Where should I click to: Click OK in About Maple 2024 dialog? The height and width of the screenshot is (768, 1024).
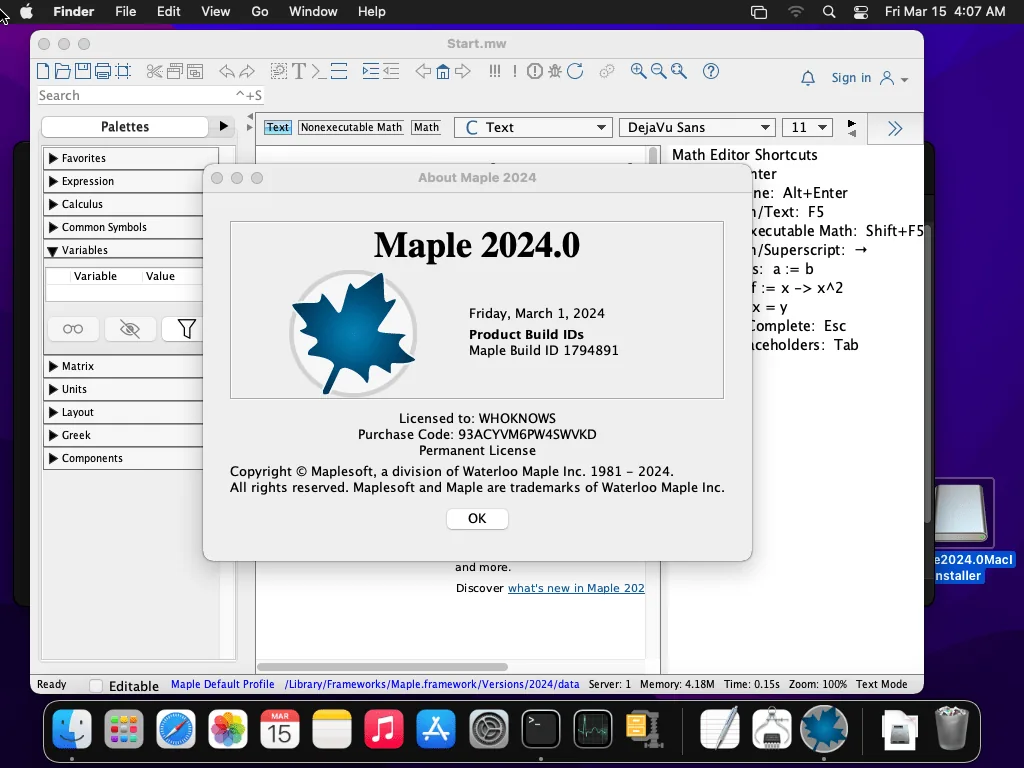[x=477, y=519]
